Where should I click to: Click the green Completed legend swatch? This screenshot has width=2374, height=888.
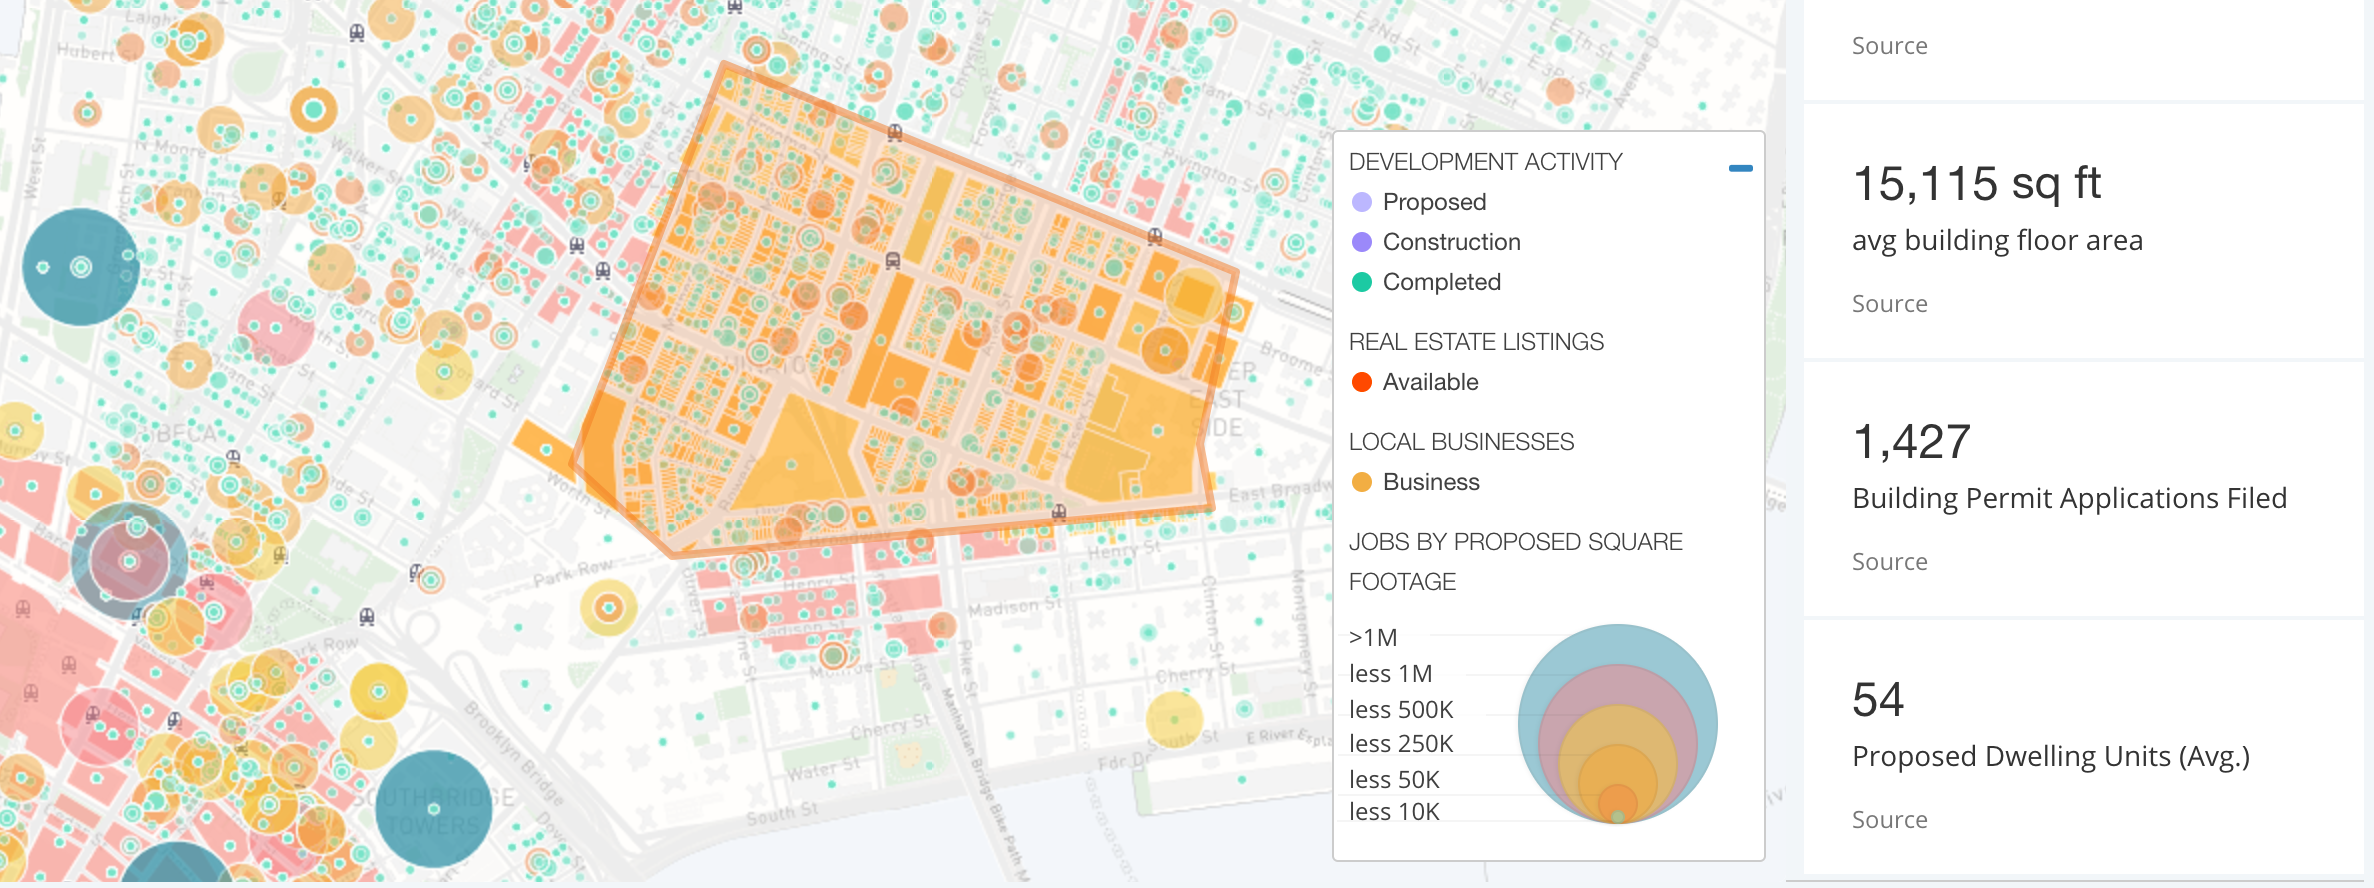1362,282
